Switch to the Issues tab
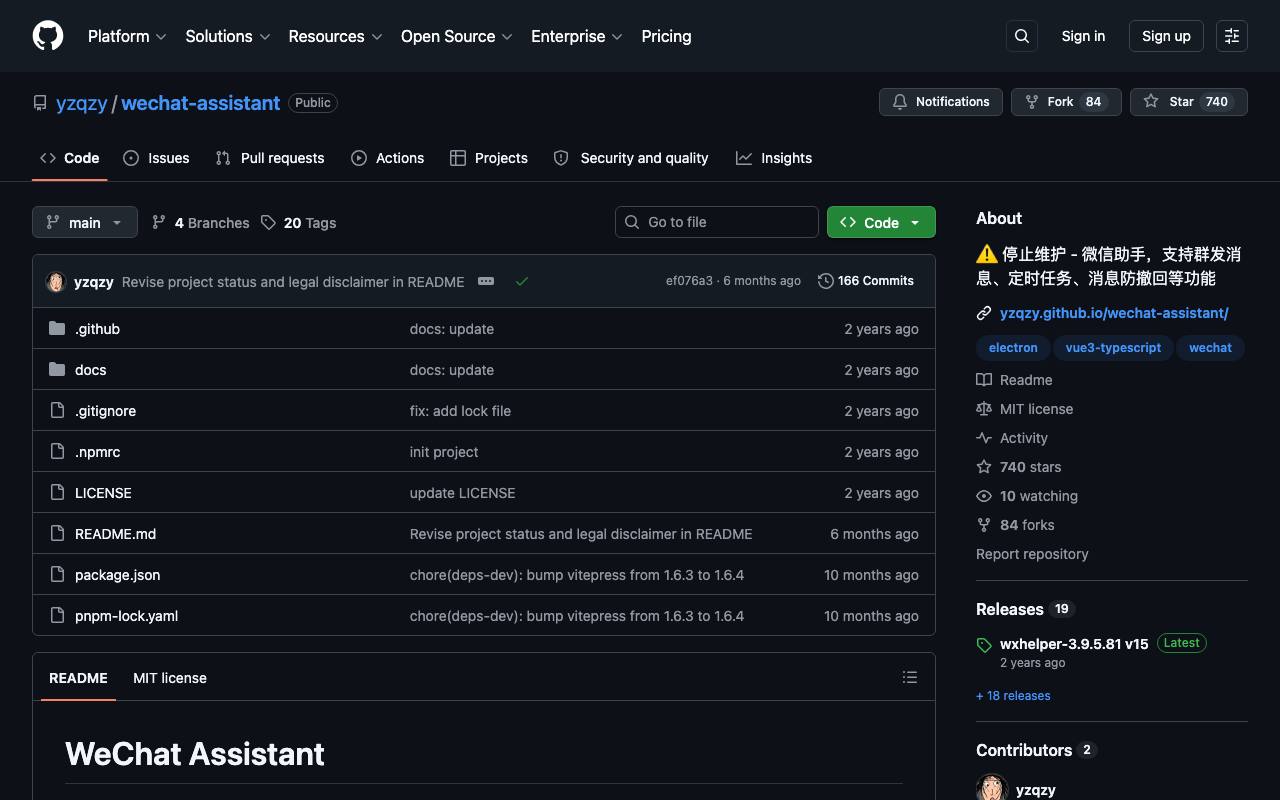 156,158
